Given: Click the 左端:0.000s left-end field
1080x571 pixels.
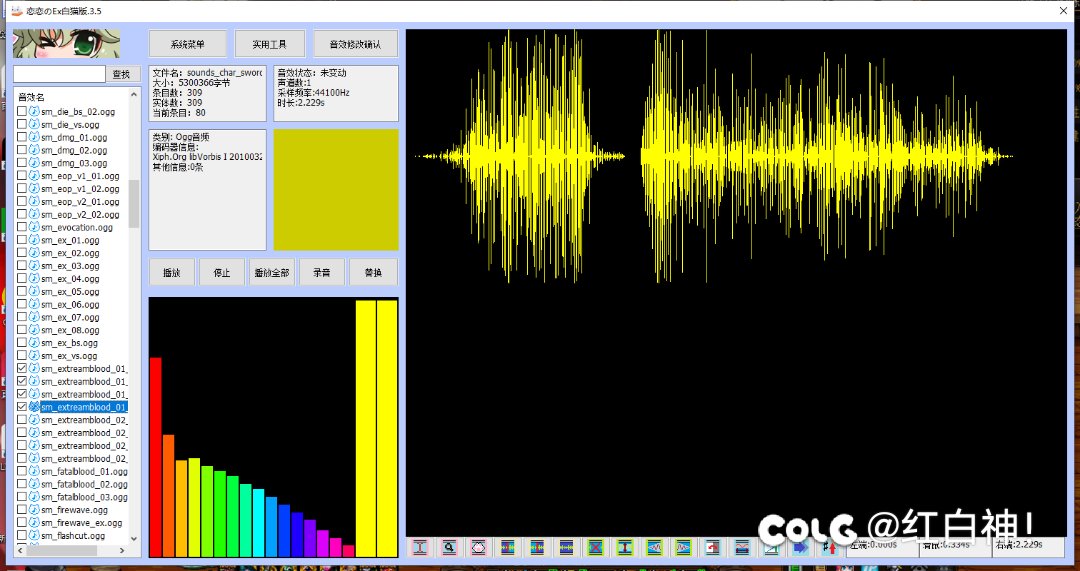Looking at the screenshot, I should (882, 545).
